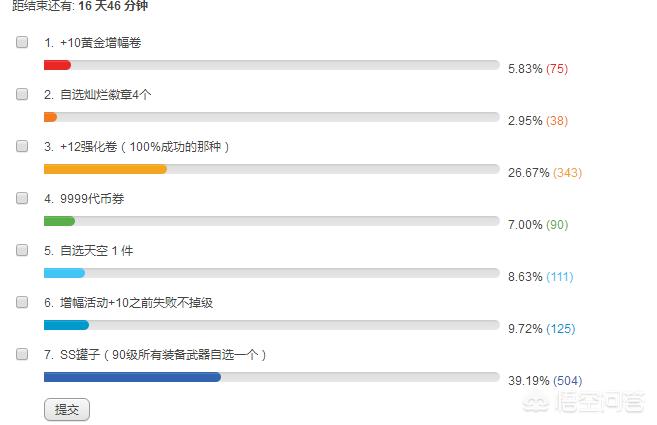Screen dimensions: 657x425
Task: Click the SS罐子 option label text
Action: (x=155, y=354)
